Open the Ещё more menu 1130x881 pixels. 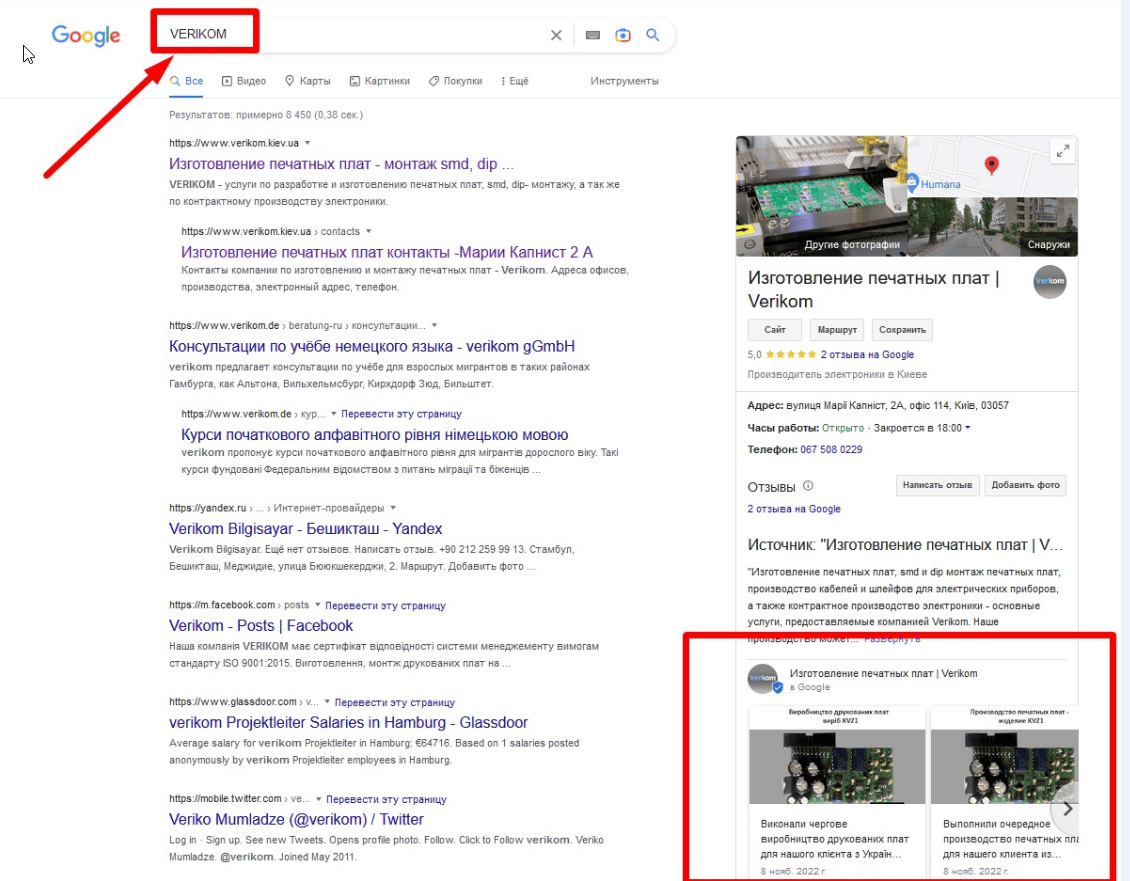pos(515,81)
